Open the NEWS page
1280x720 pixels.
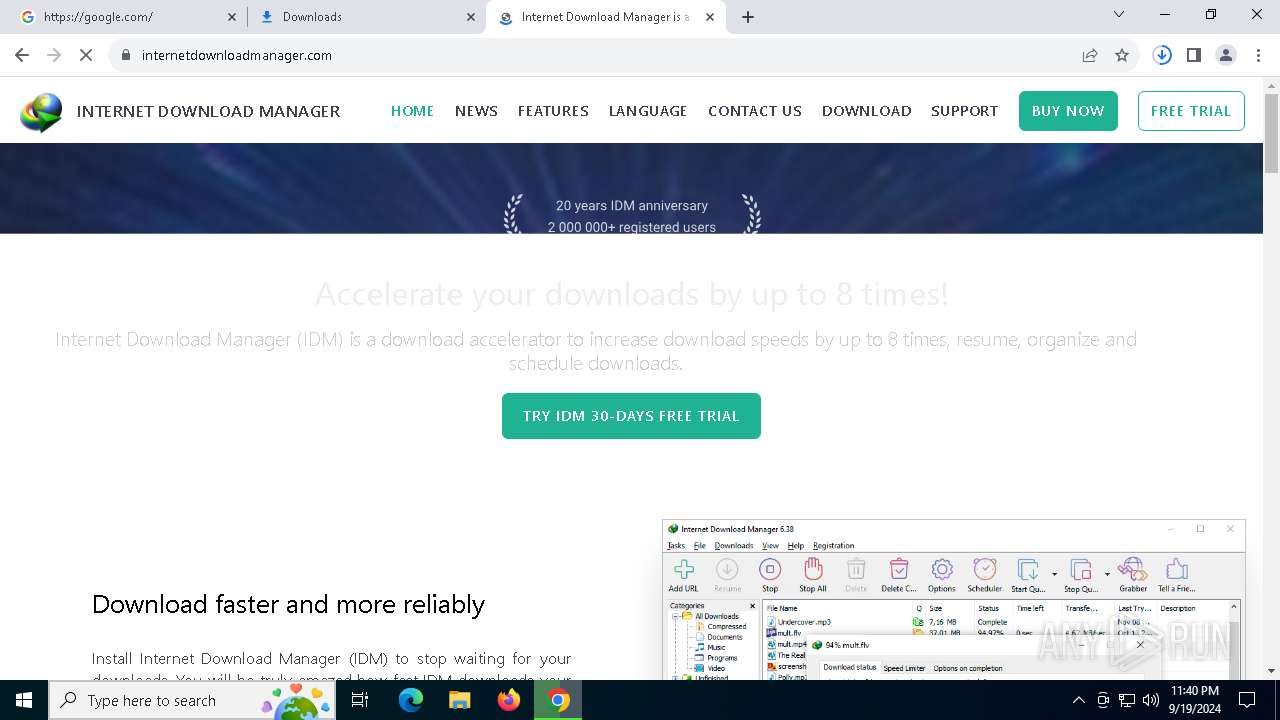476,111
